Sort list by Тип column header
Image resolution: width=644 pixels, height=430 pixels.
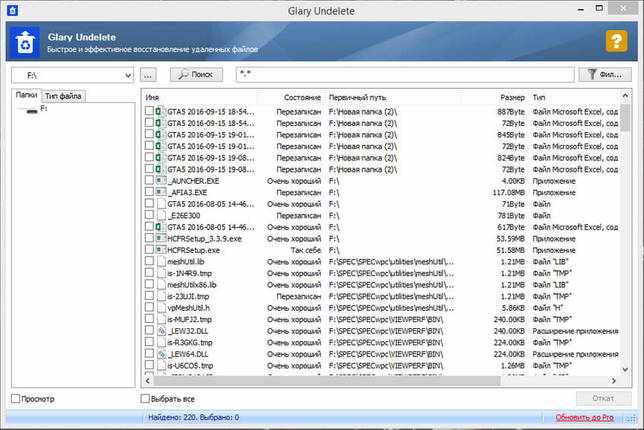[539, 97]
